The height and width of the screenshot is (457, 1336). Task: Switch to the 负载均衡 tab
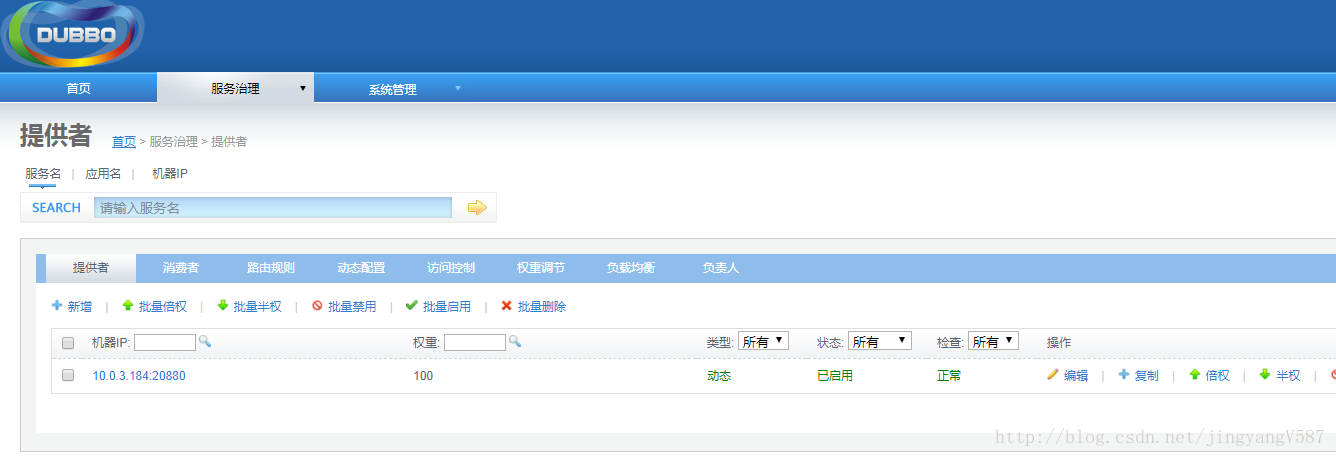[631, 268]
